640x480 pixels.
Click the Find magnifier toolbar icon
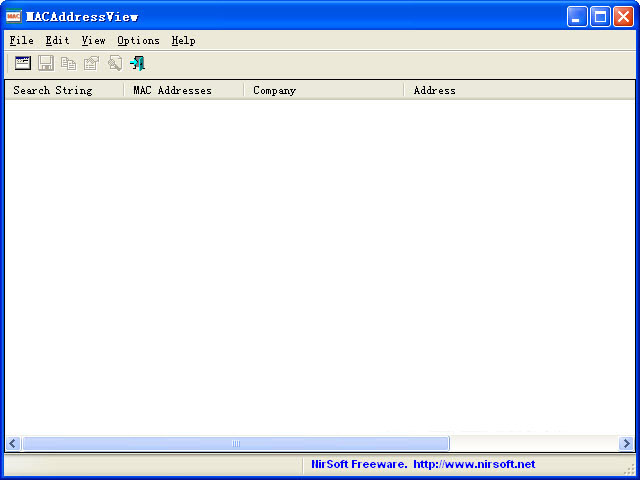coord(114,63)
